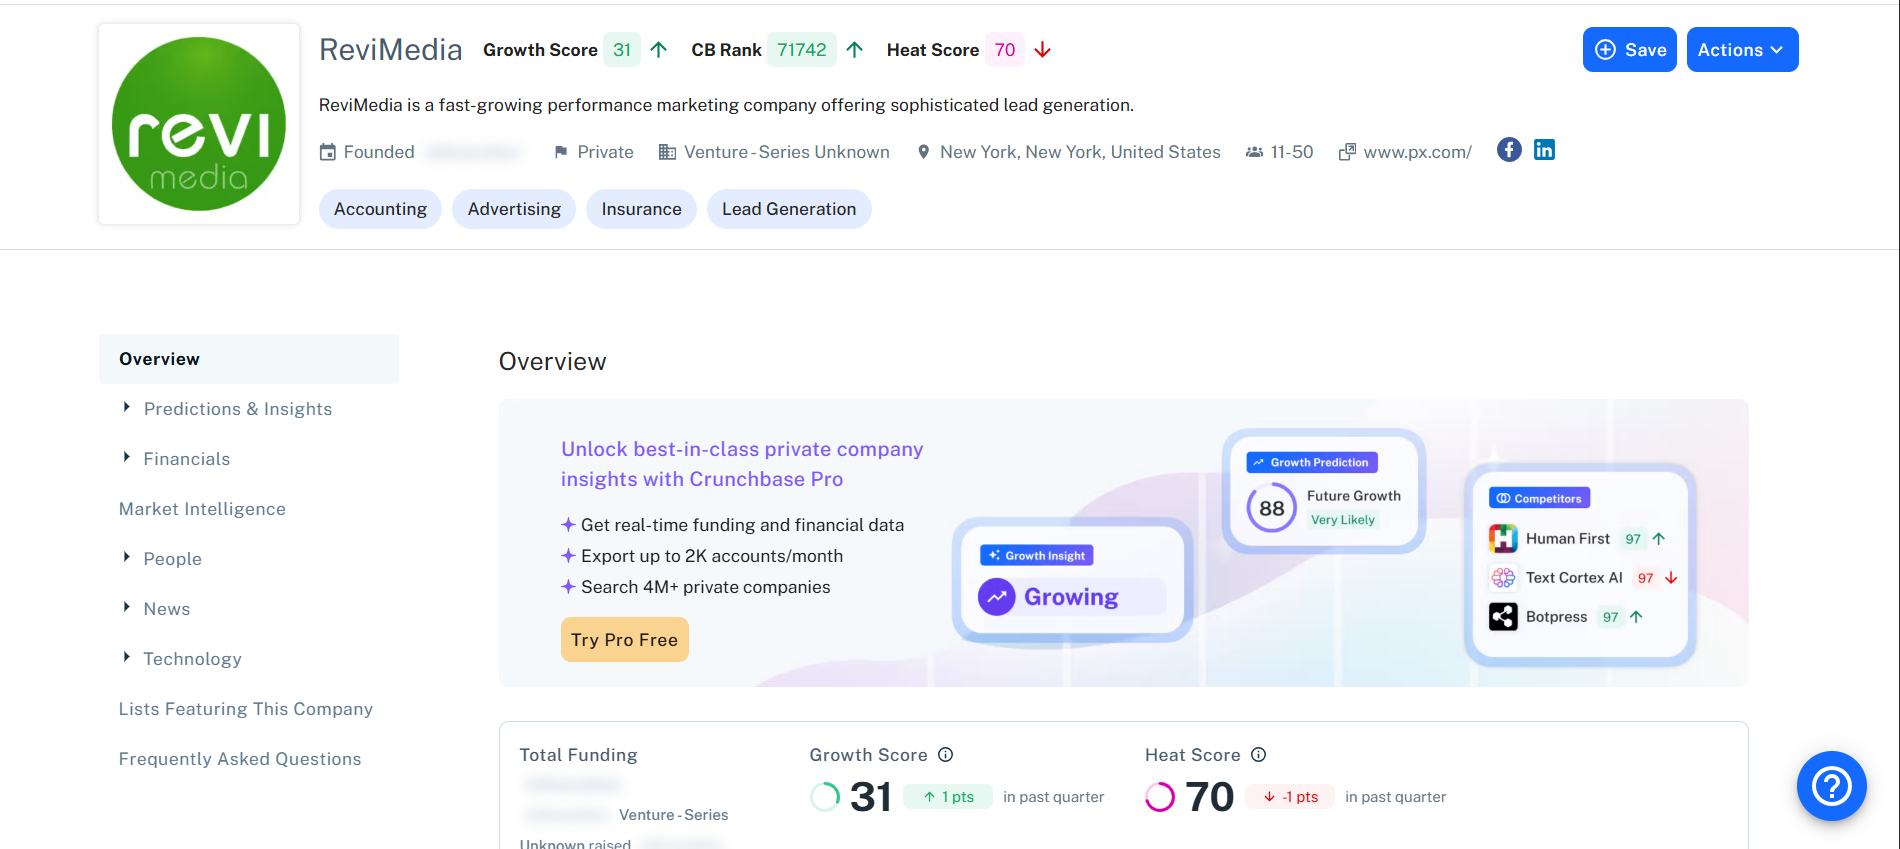Screen dimensions: 1900x849
Task: Click the red Heat Score down arrow
Action: tap(1042, 50)
